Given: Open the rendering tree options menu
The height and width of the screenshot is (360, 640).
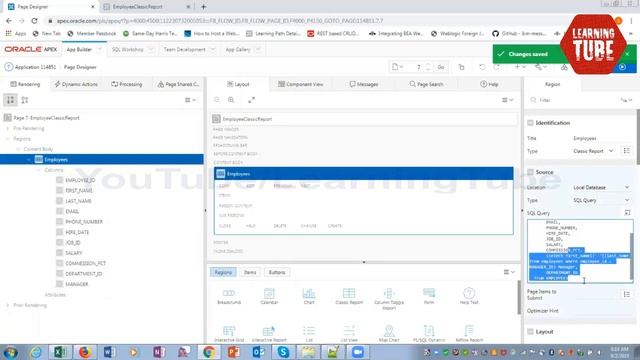Looking at the screenshot, I should coord(190,100).
